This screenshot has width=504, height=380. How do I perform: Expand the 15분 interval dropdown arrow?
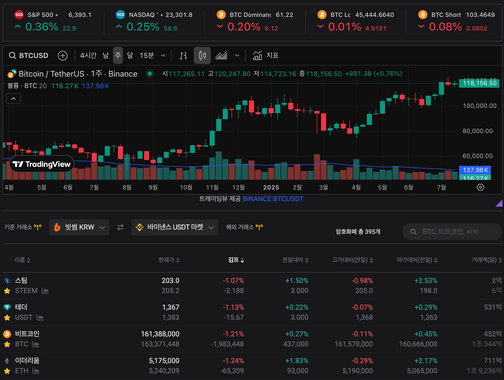[163, 56]
